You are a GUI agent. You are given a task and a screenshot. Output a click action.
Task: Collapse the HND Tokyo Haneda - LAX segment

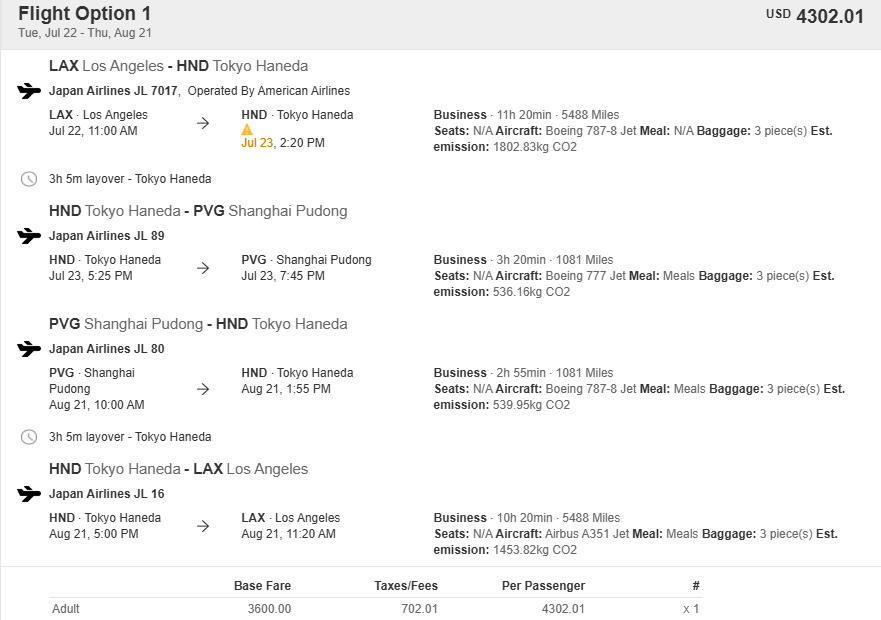click(180, 468)
